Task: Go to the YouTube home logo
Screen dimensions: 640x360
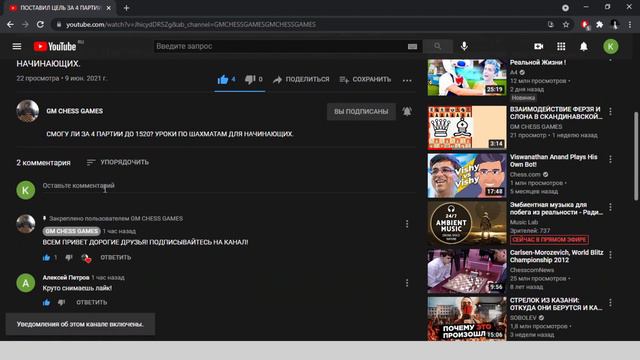Action: coord(55,47)
